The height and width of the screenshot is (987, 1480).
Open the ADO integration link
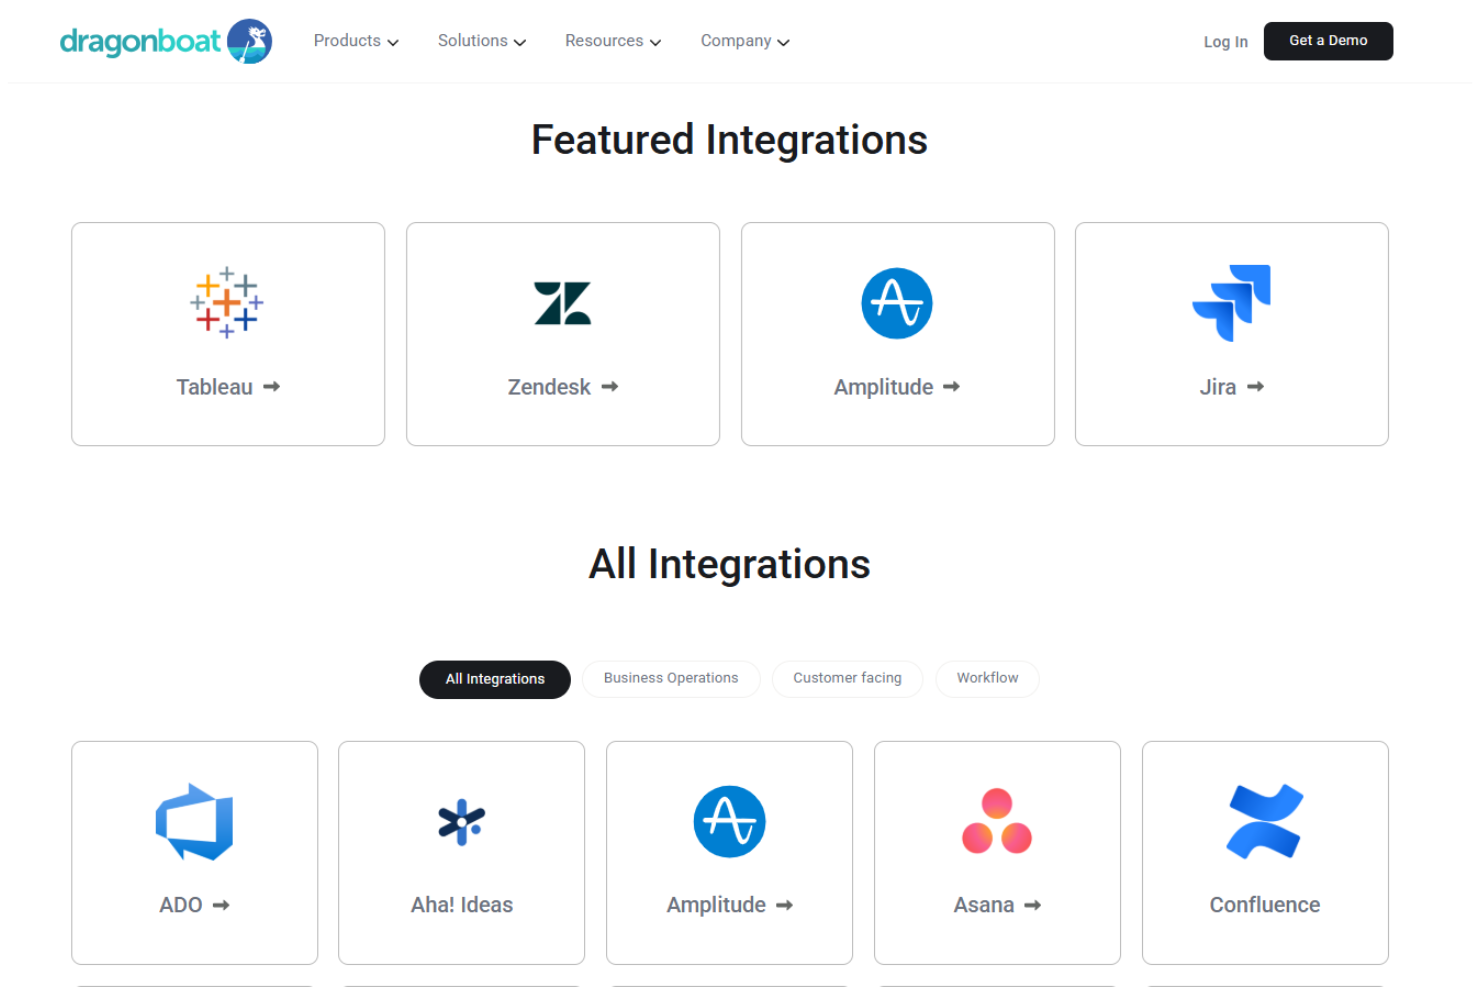point(195,905)
